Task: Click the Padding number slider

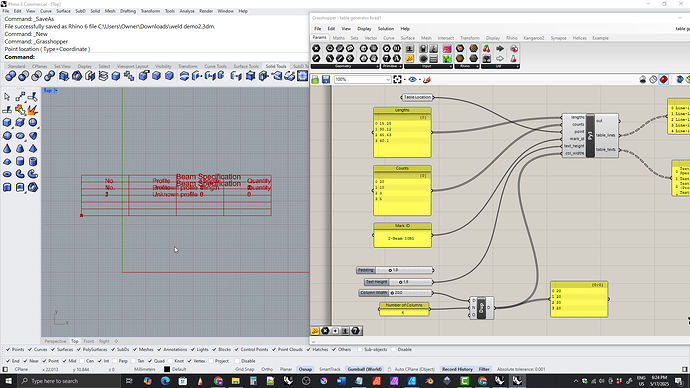Action: click(x=395, y=270)
